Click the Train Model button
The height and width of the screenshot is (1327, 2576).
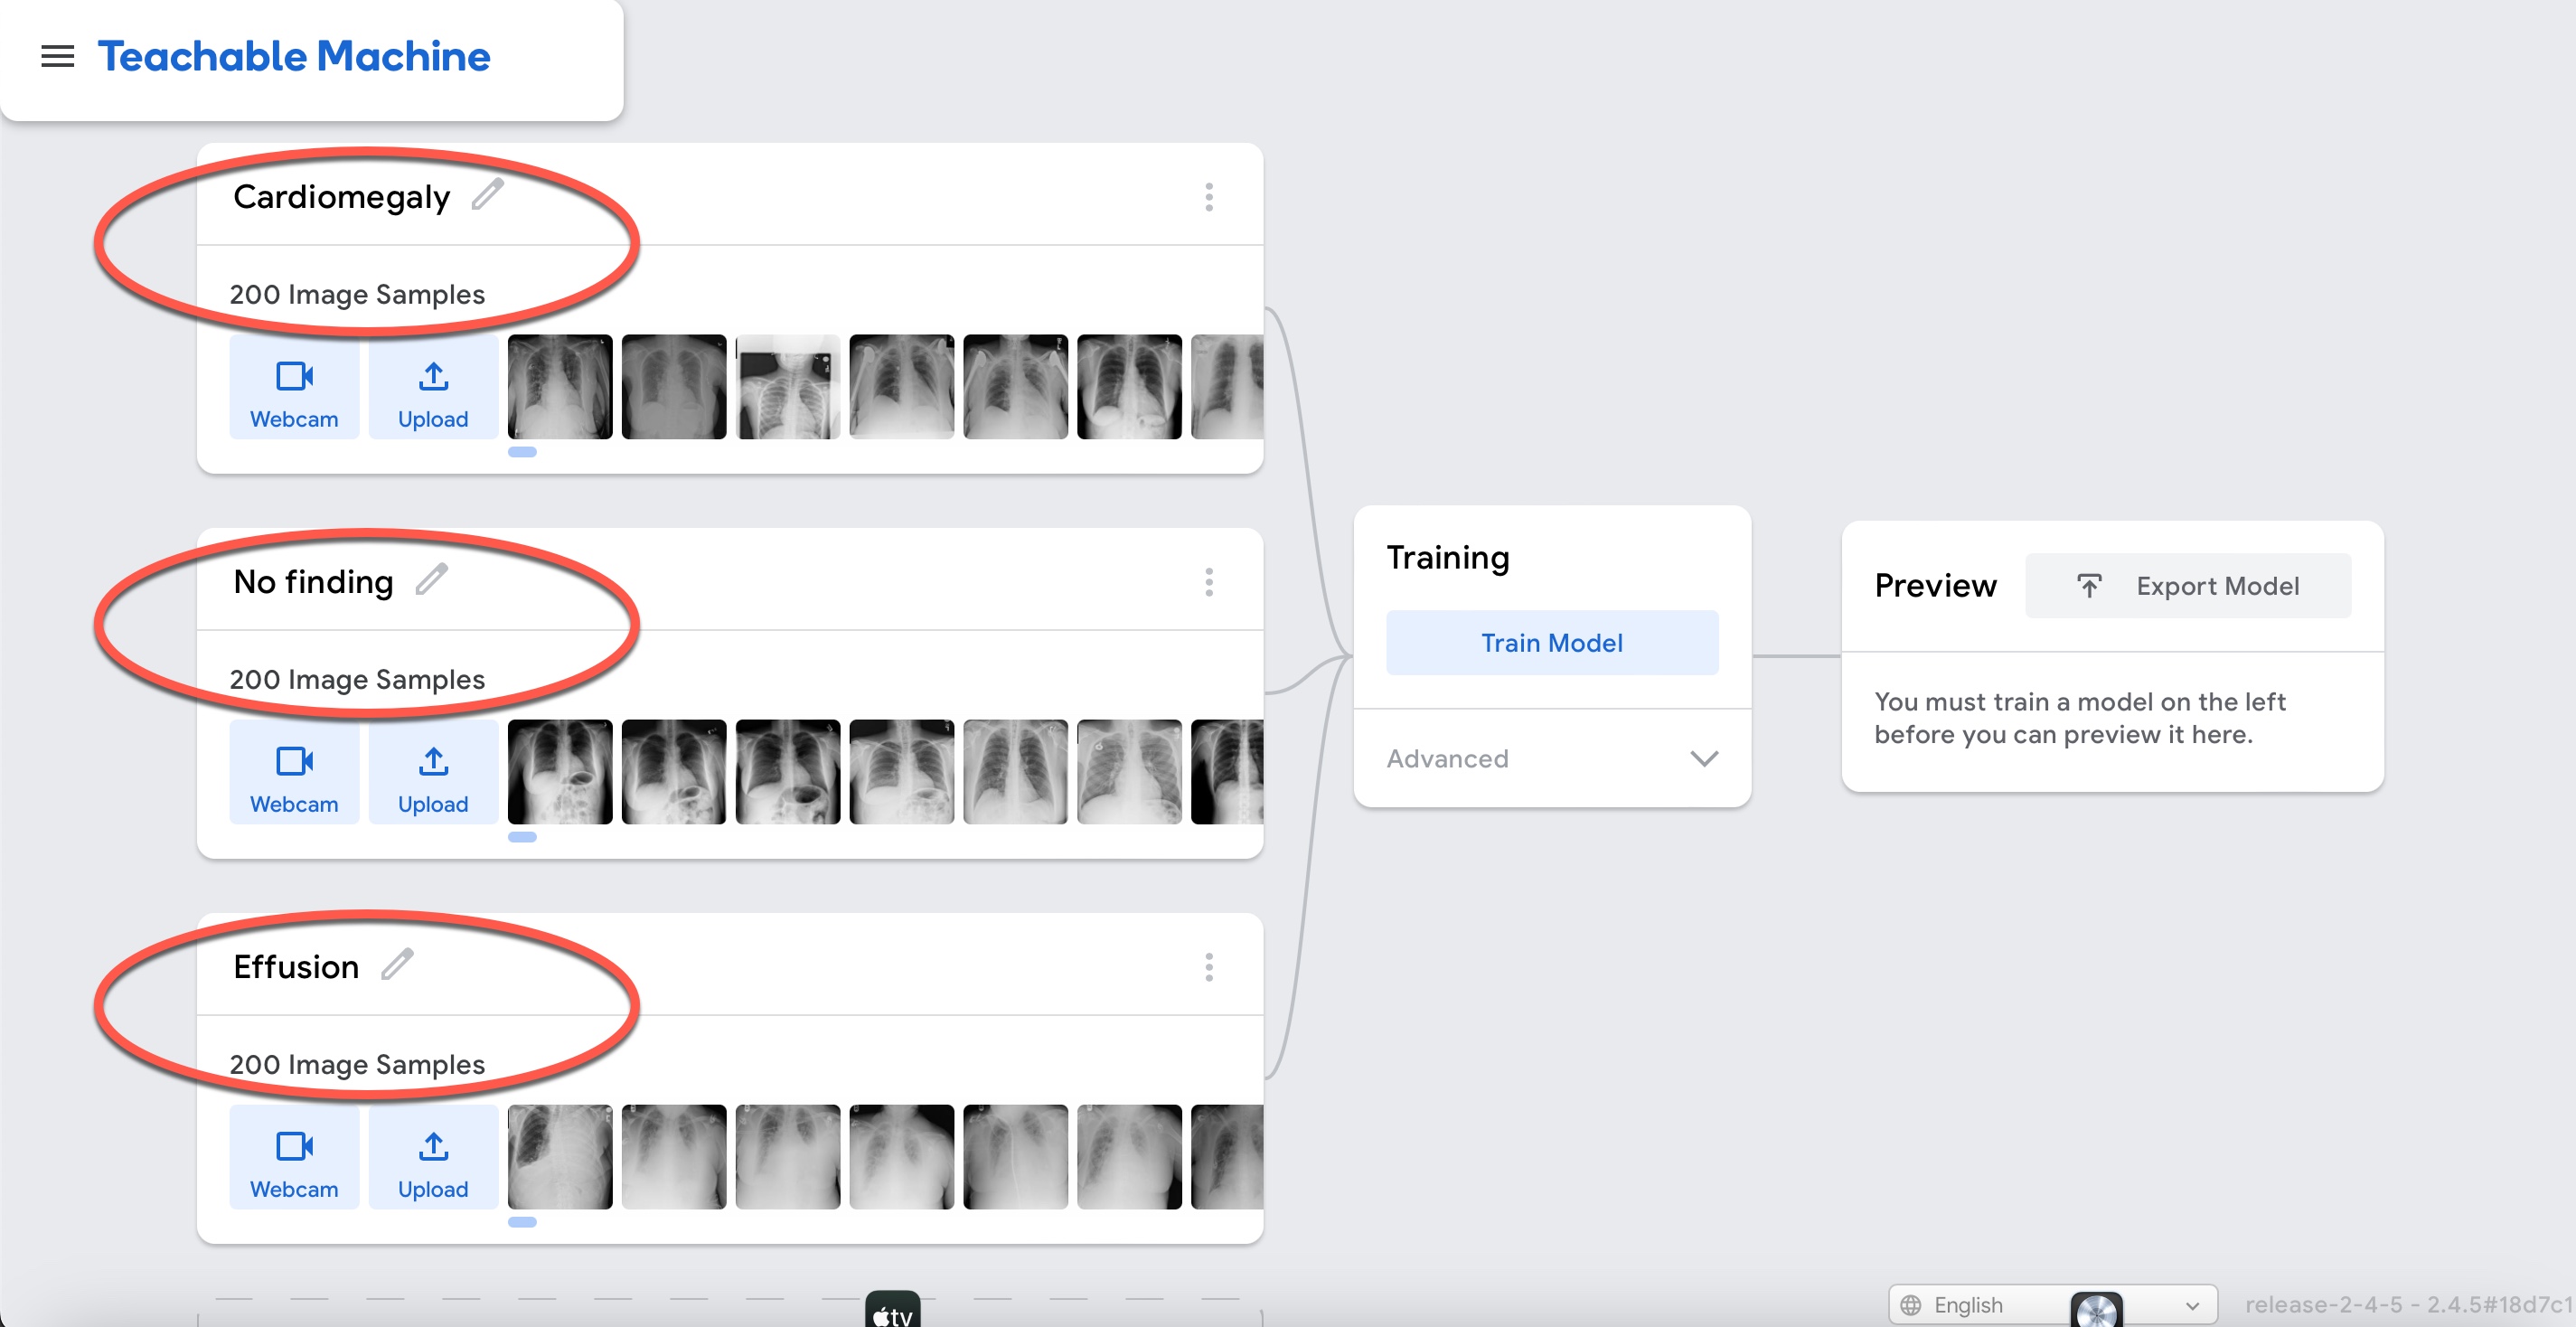pyautogui.click(x=1551, y=643)
